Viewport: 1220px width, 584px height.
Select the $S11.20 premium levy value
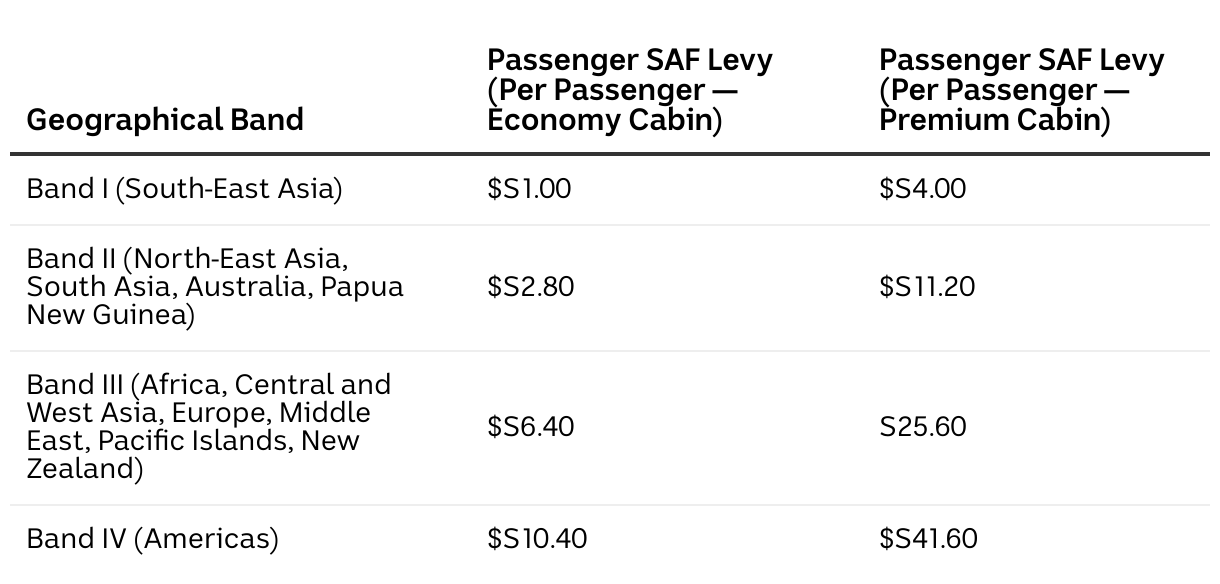click(x=926, y=287)
